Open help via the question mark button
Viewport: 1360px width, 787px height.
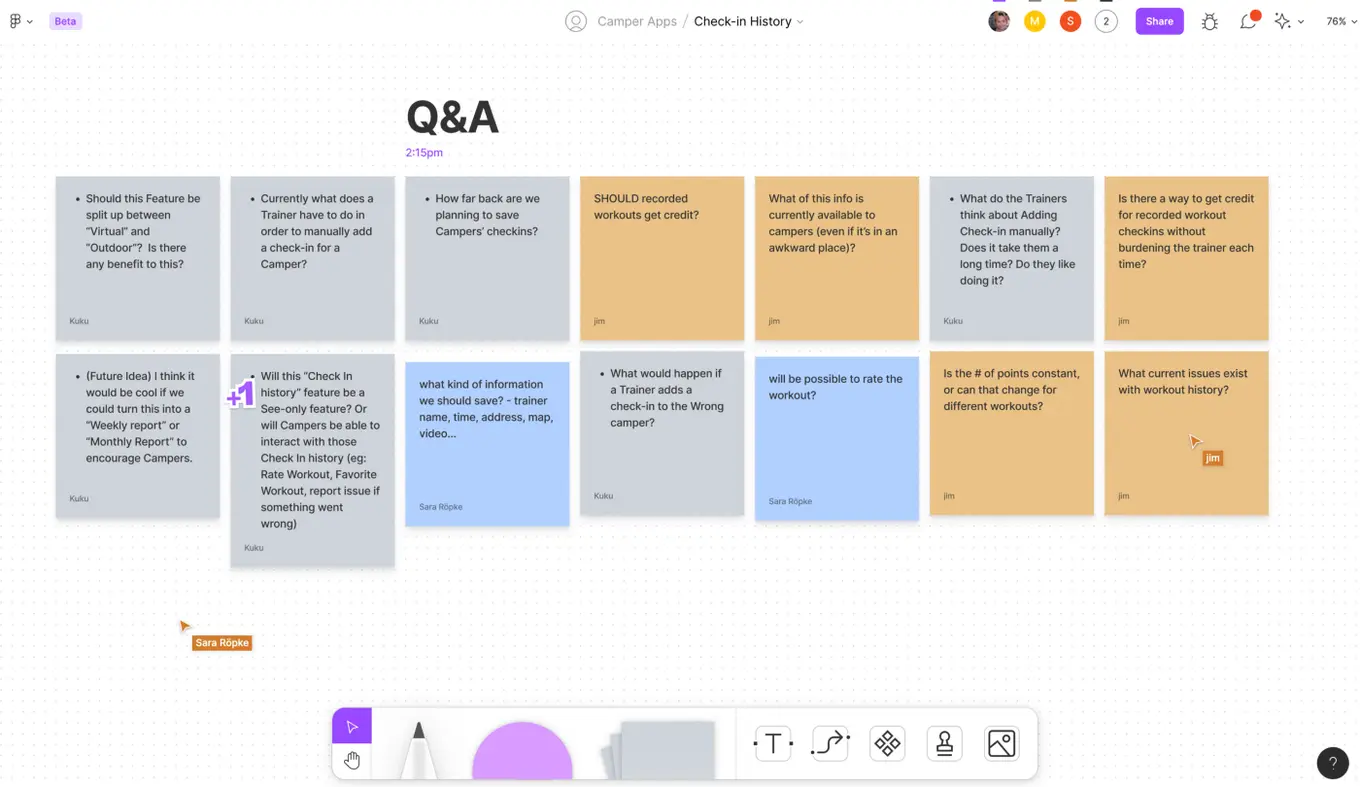[1333, 763]
